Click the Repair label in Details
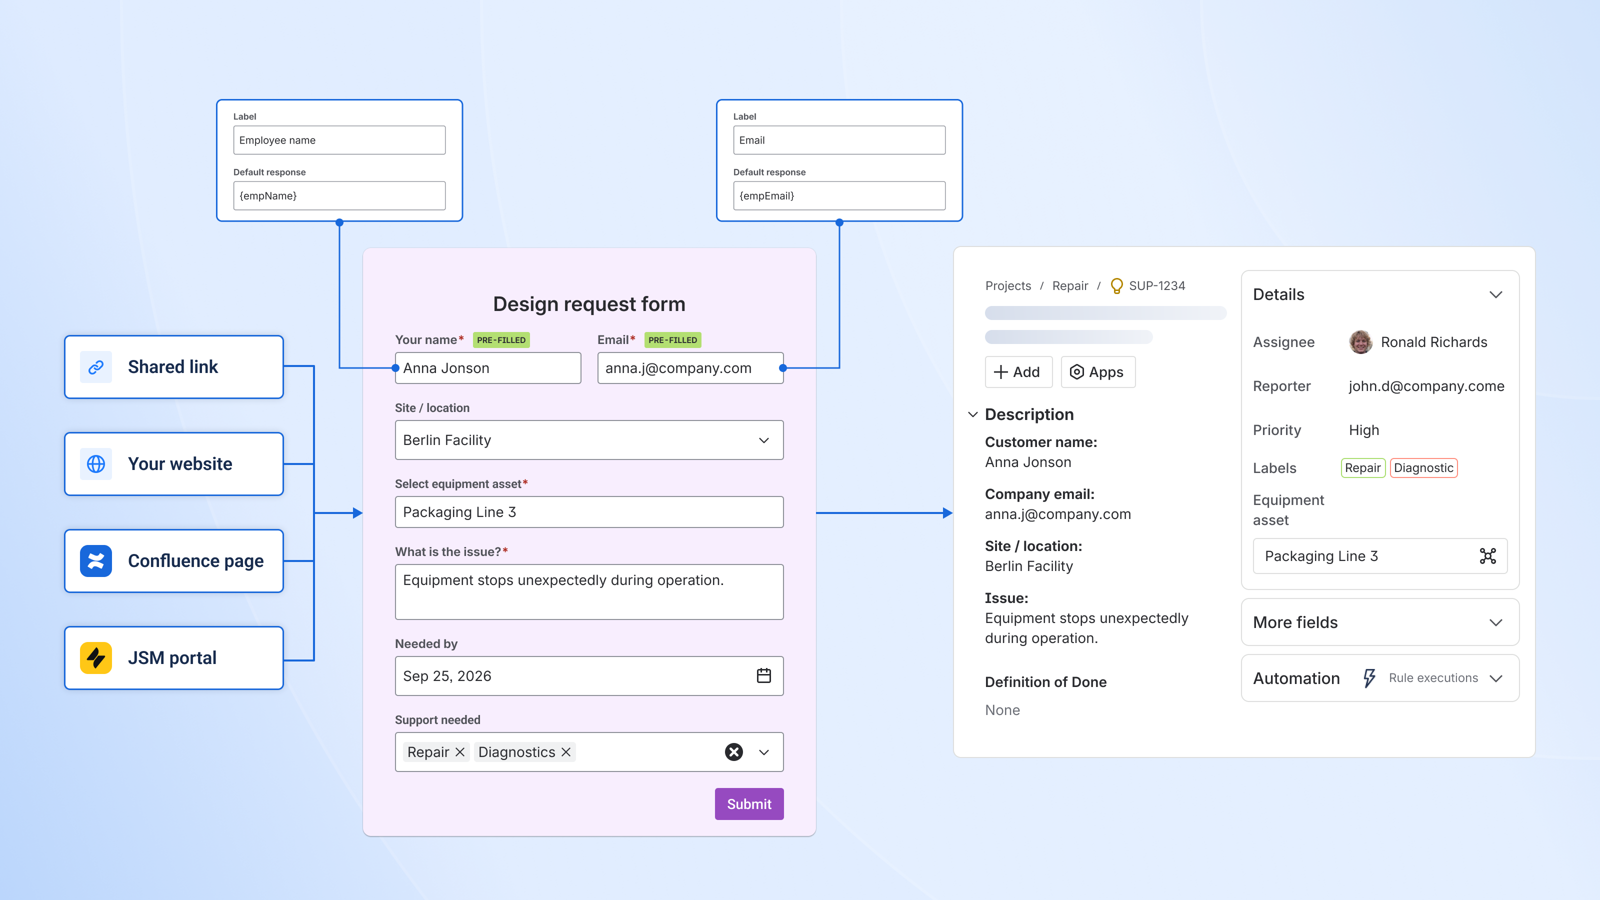Screen dimensions: 1600x900 (1363, 468)
